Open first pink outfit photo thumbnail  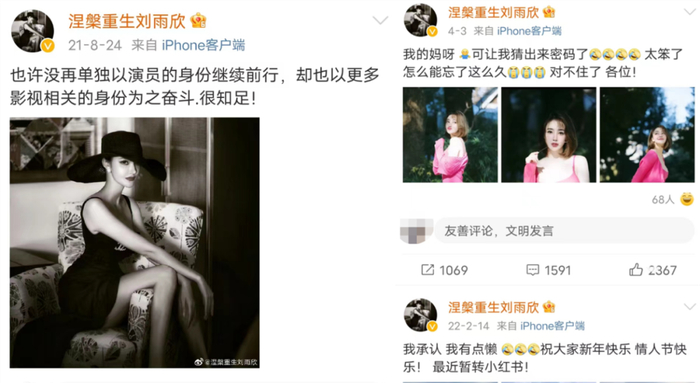(x=450, y=135)
